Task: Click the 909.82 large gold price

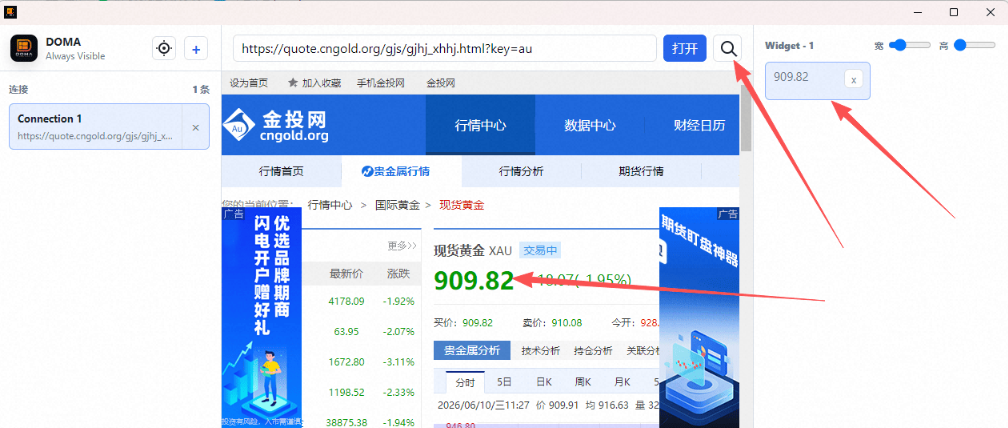Action: pos(474,281)
